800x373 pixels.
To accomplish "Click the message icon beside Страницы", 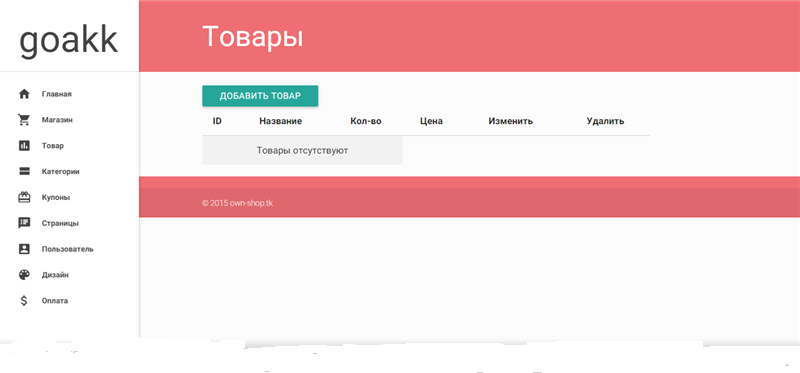I will click(24, 223).
